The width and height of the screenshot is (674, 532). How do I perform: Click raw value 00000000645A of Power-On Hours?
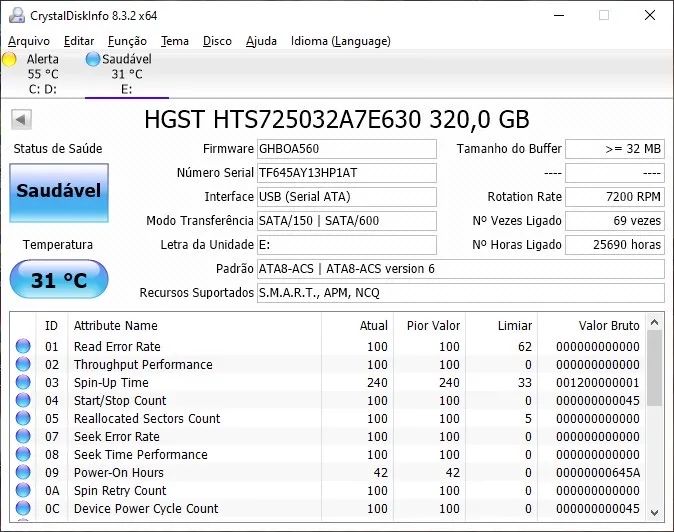click(598, 473)
